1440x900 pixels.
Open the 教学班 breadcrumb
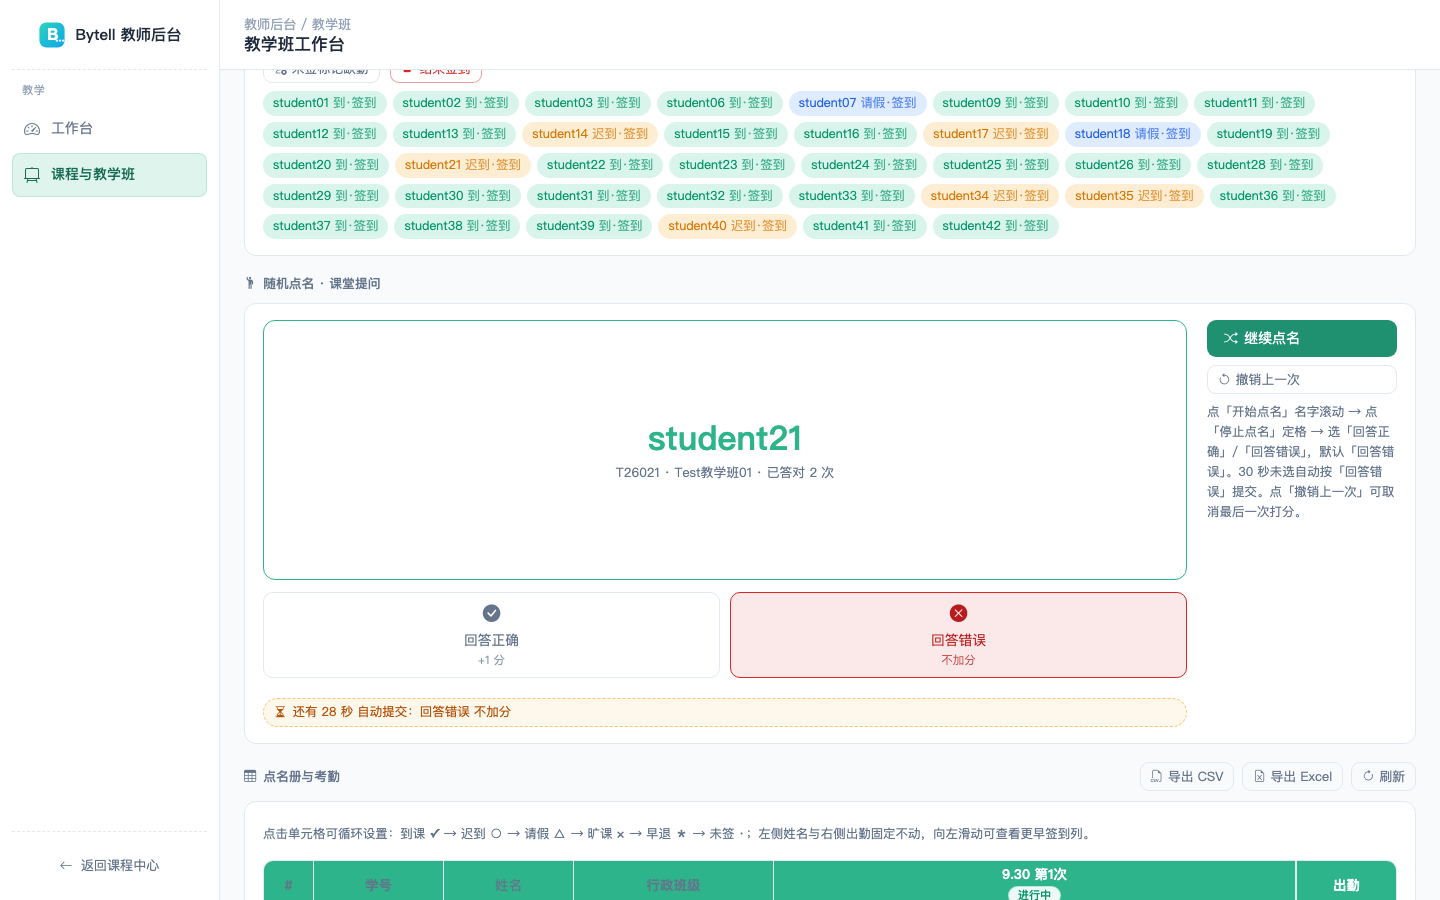click(331, 24)
